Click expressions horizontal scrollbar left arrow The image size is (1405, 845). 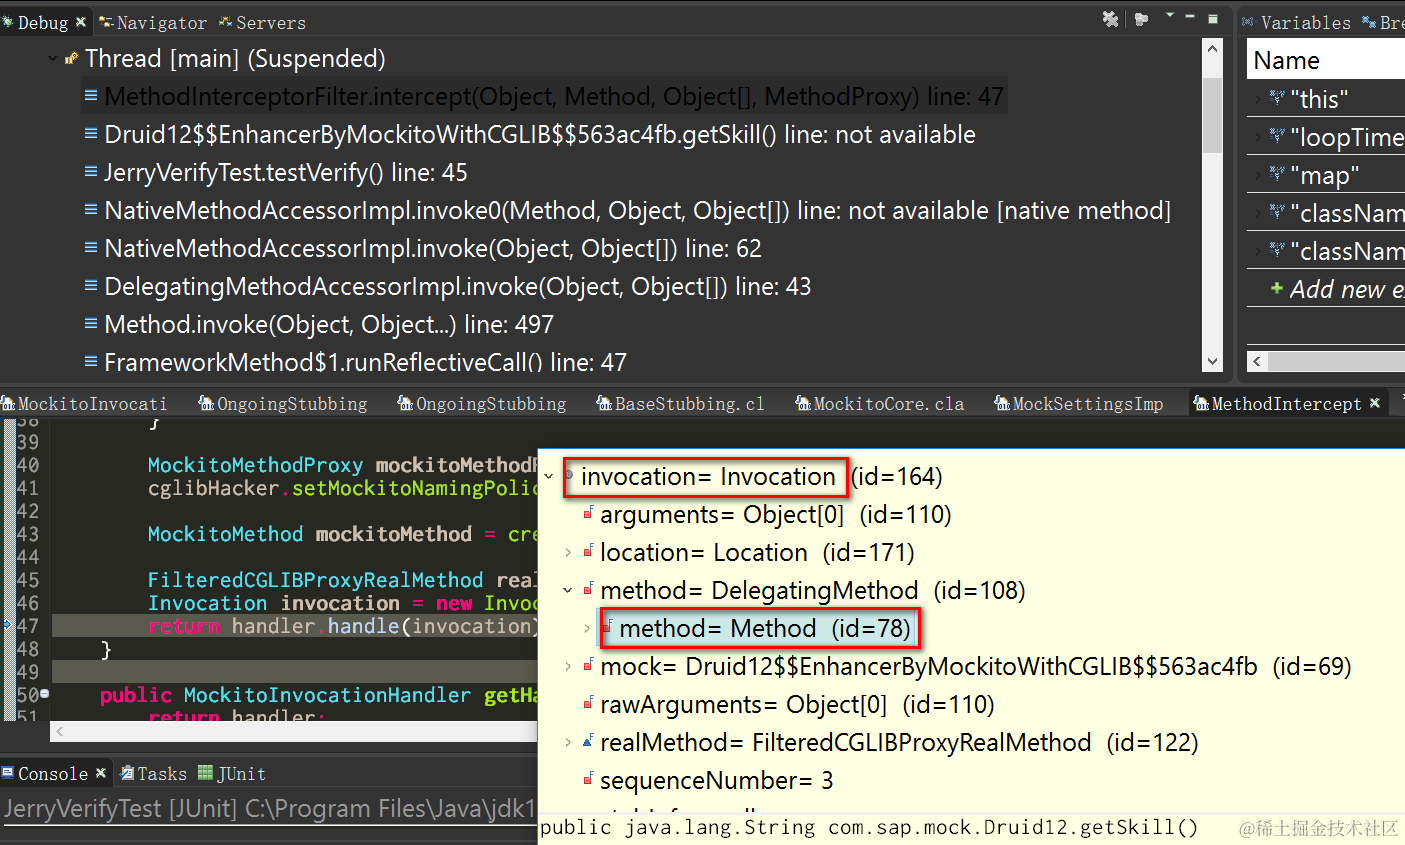pos(1258,361)
